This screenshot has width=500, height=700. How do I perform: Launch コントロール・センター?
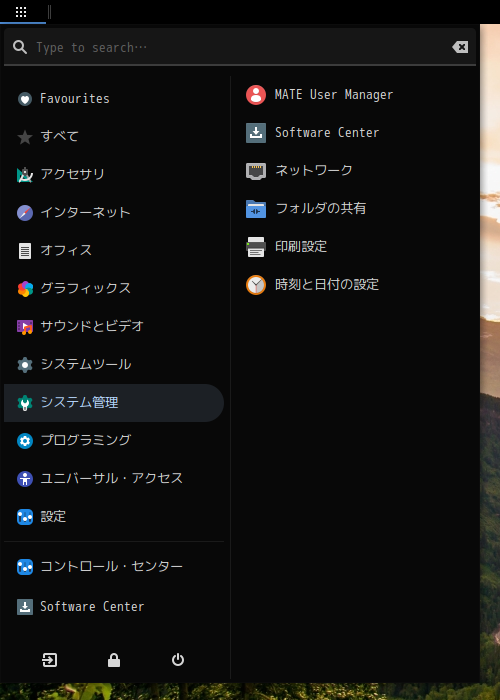tap(114, 567)
